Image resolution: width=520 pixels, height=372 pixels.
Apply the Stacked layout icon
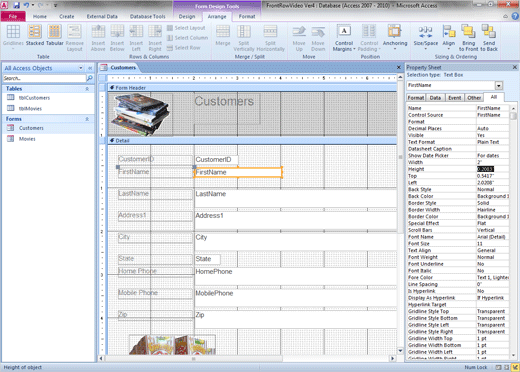[35, 32]
